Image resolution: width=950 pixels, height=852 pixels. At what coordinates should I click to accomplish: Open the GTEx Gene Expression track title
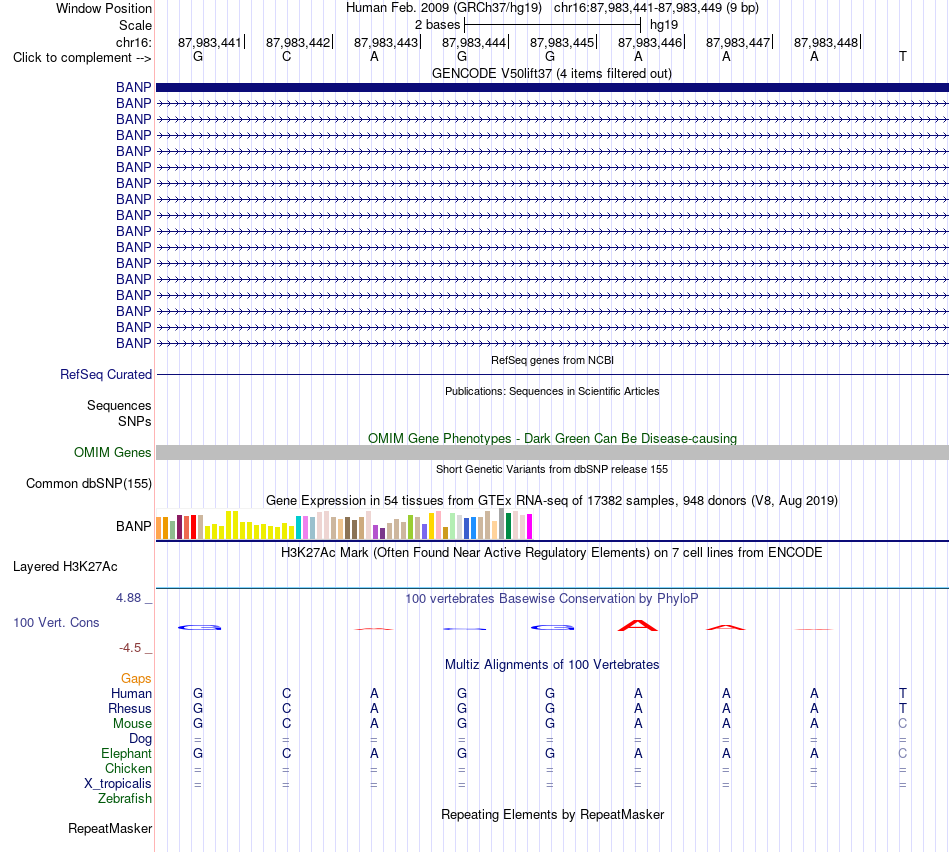click(x=552, y=501)
